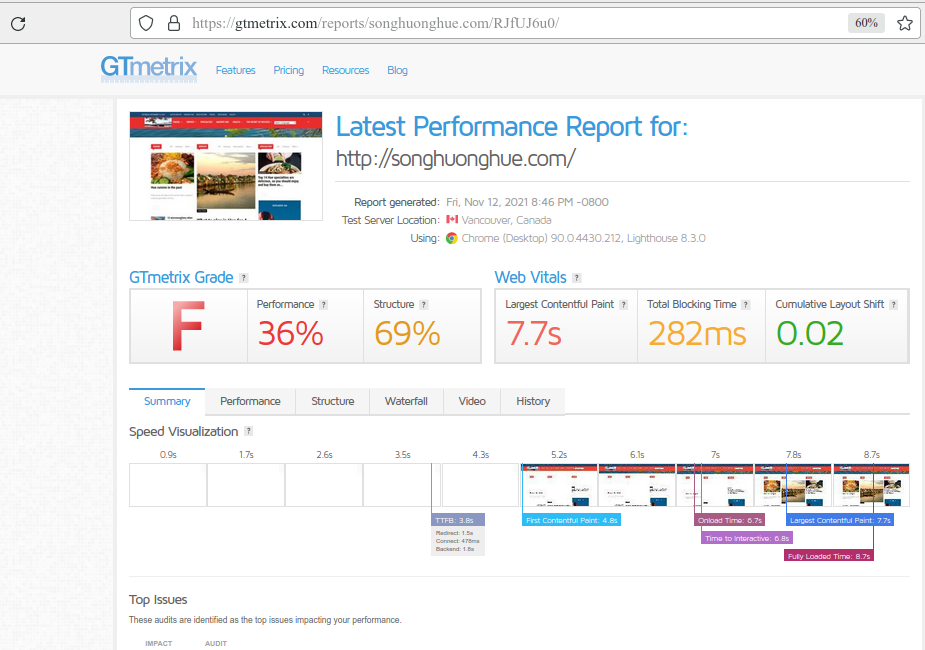Bookmark page with the star icon
This screenshot has height=650, width=925.
click(x=904, y=23)
